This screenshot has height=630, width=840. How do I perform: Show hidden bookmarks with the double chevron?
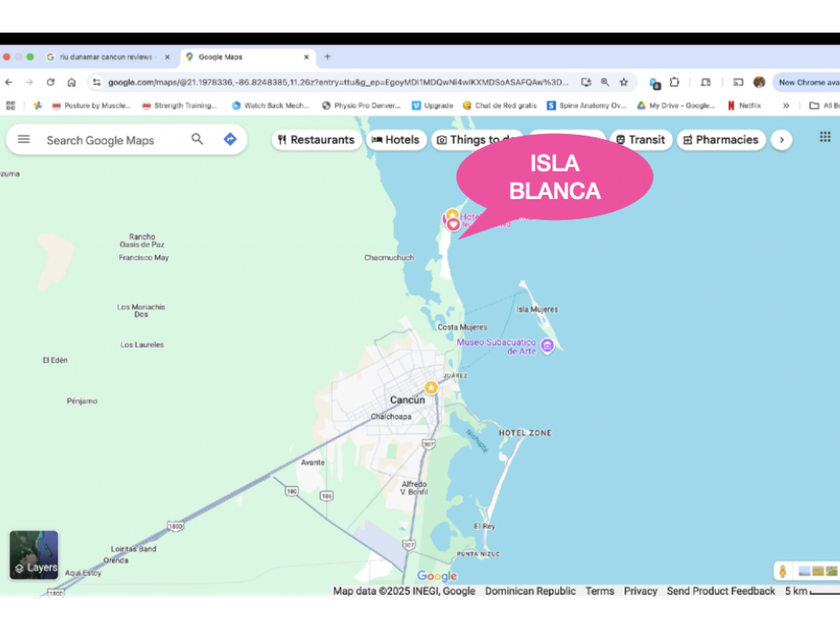pyautogui.click(x=786, y=106)
